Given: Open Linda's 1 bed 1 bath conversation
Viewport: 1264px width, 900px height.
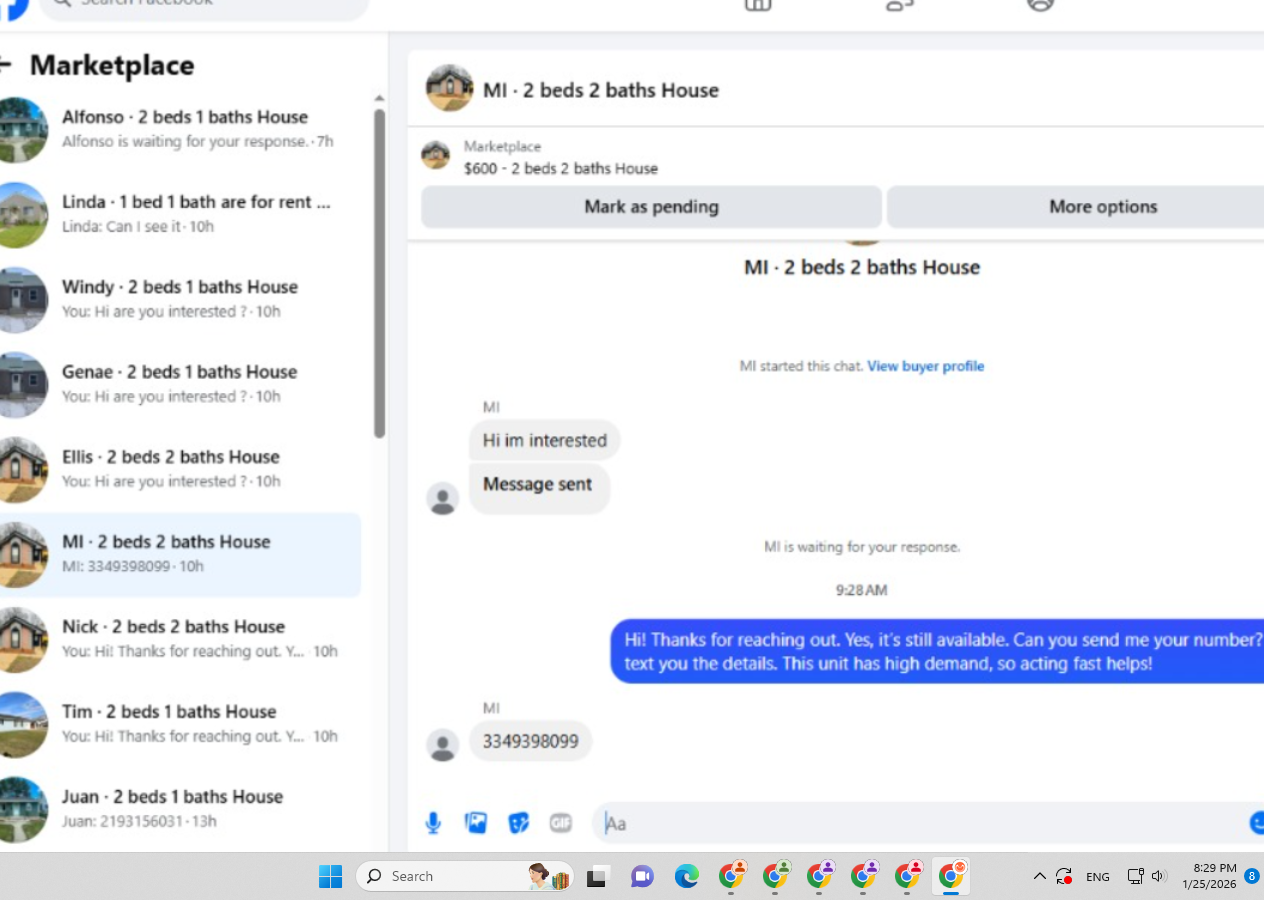Looking at the screenshot, I should [x=180, y=214].
